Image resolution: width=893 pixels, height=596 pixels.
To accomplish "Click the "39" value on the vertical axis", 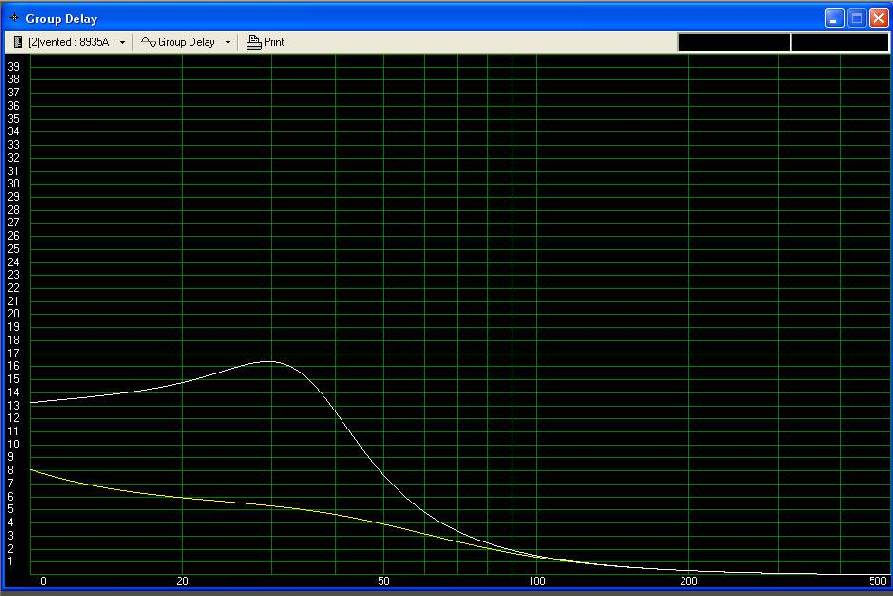I will point(13,67).
